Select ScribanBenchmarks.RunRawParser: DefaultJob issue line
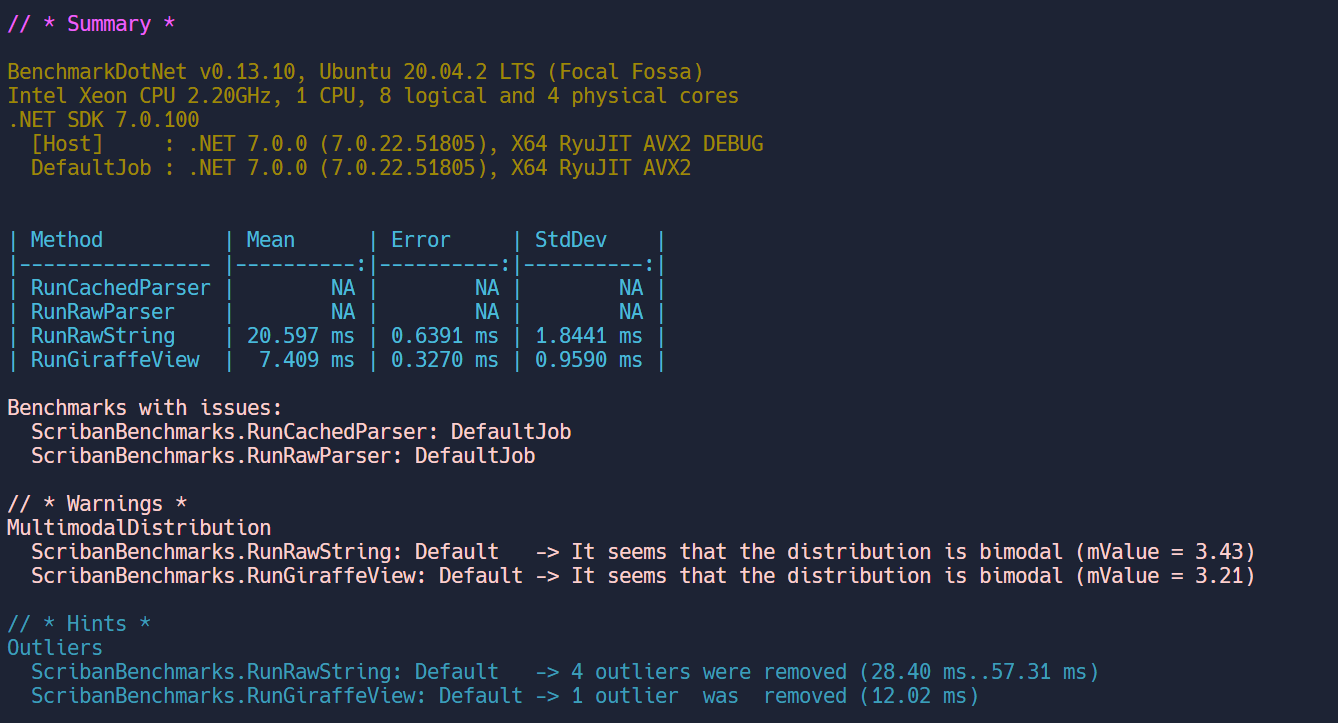Viewport: 1338px width, 723px height. click(x=283, y=456)
